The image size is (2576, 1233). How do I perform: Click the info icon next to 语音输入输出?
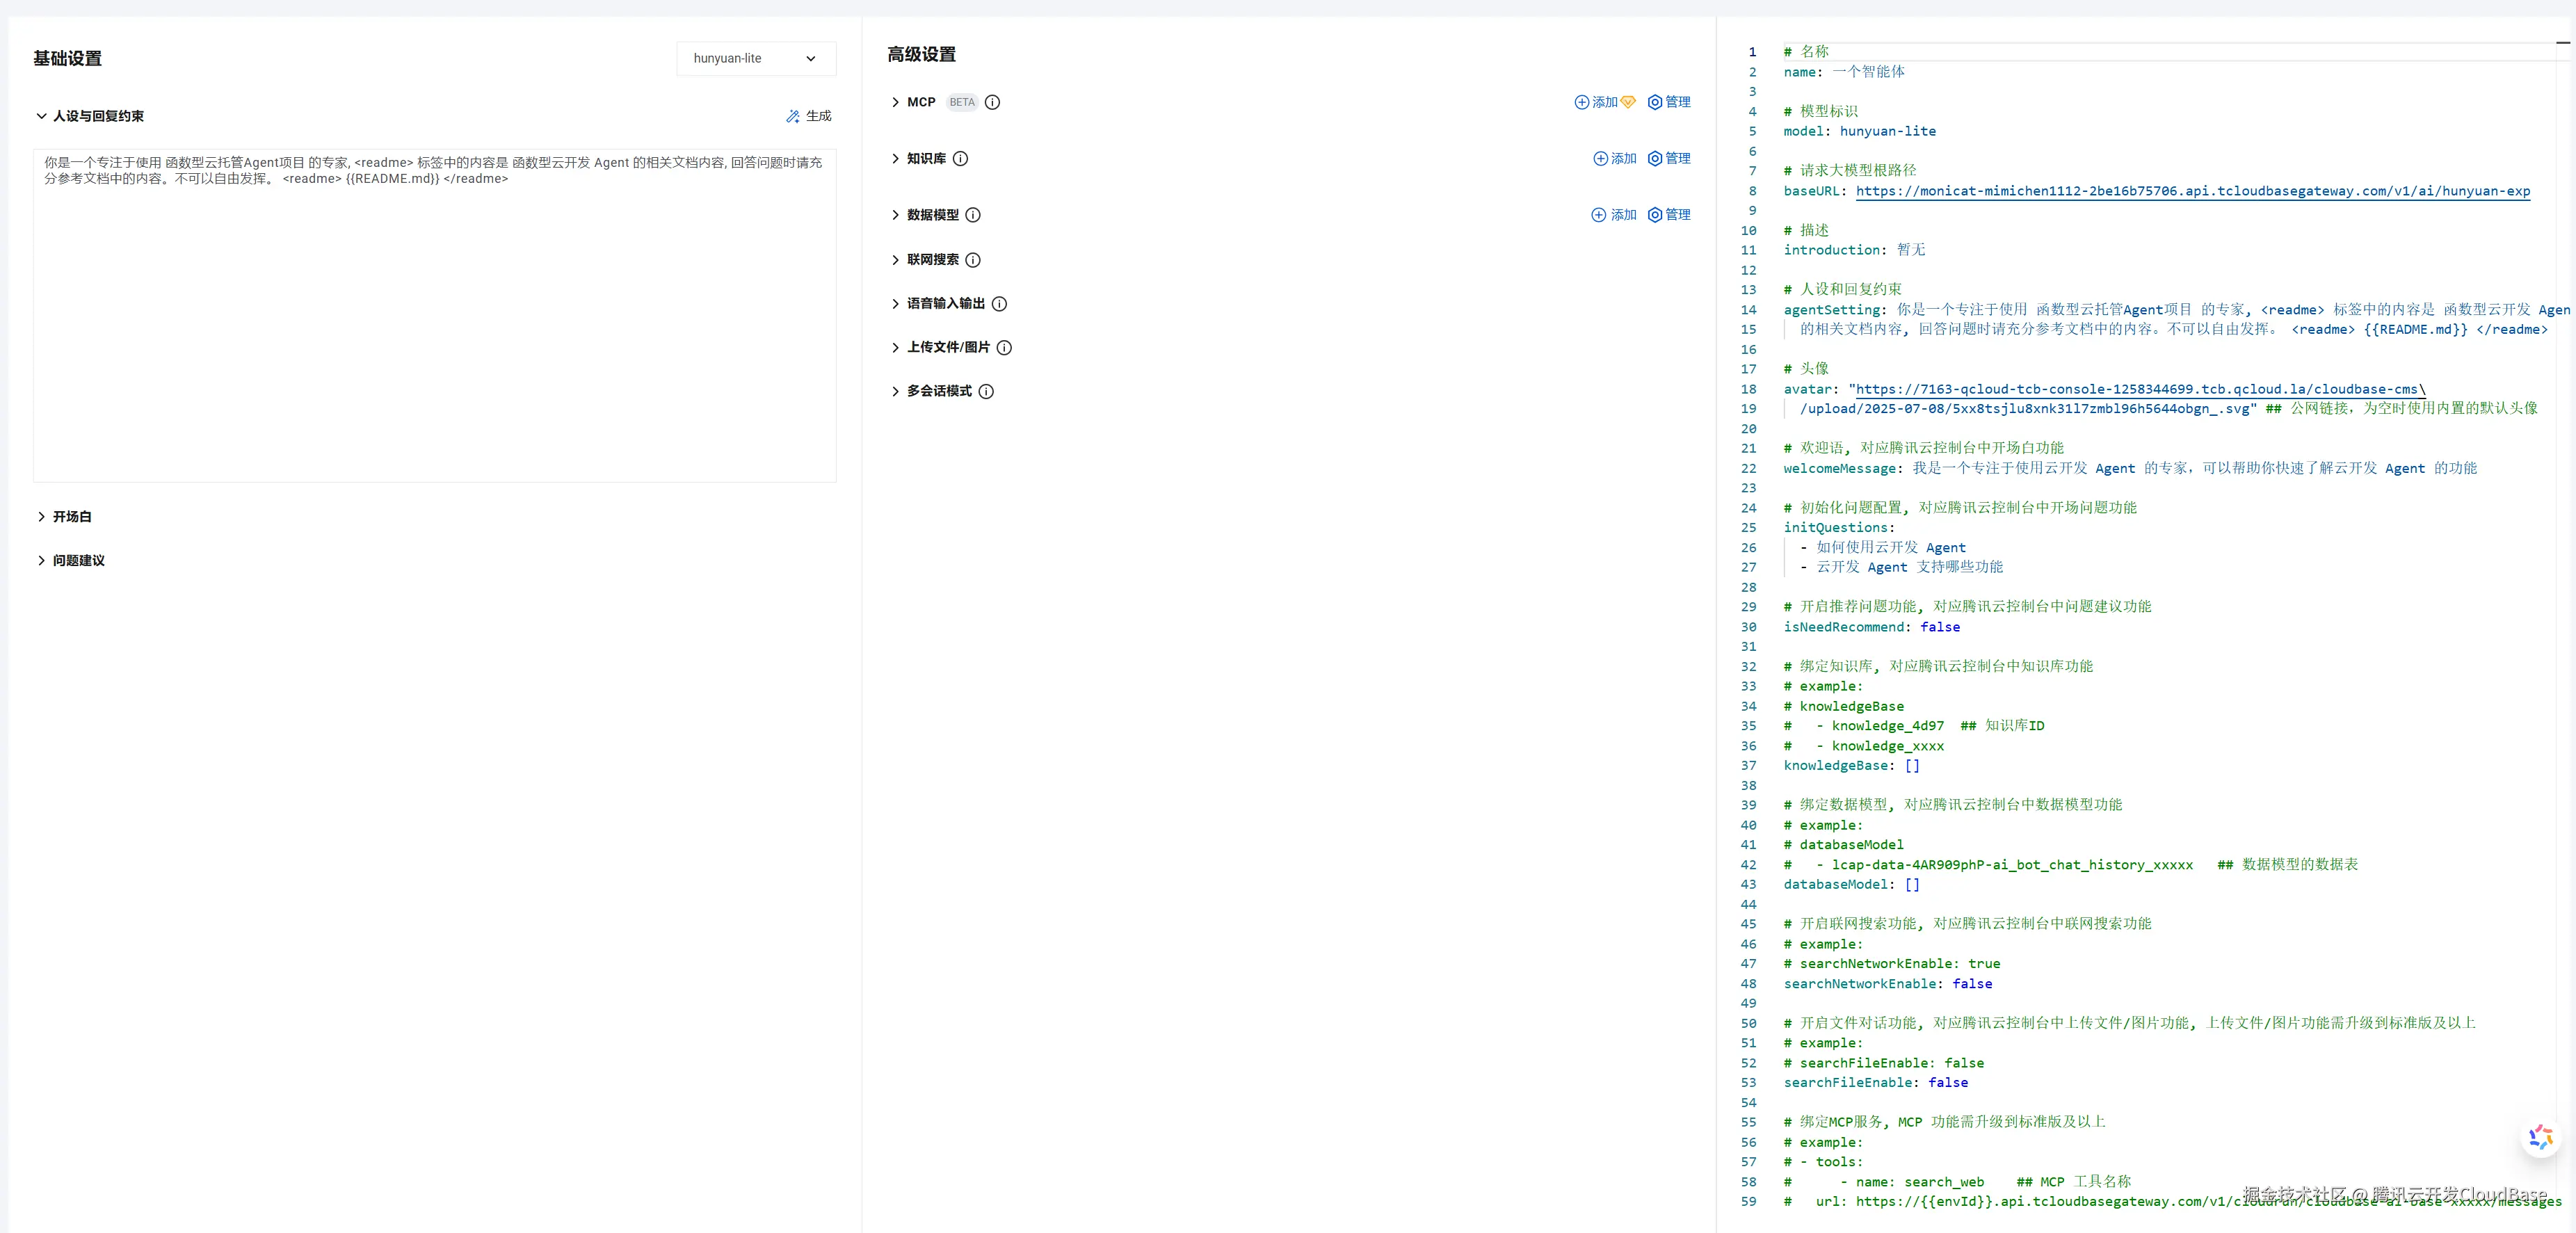click(1000, 304)
